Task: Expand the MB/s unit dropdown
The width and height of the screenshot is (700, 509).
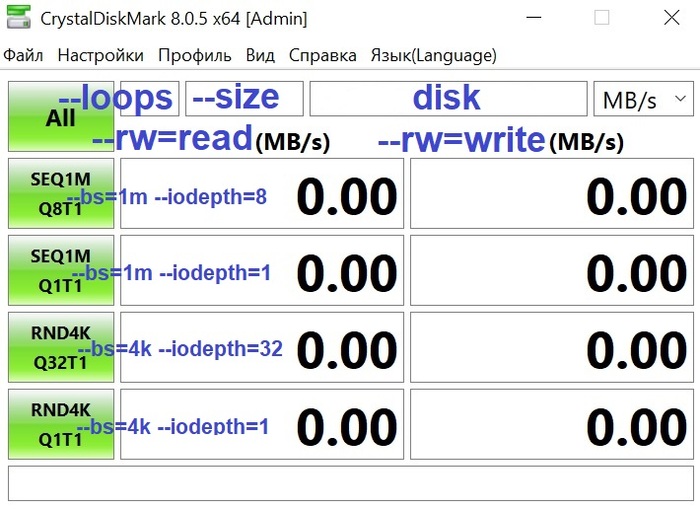Action: coord(643,98)
